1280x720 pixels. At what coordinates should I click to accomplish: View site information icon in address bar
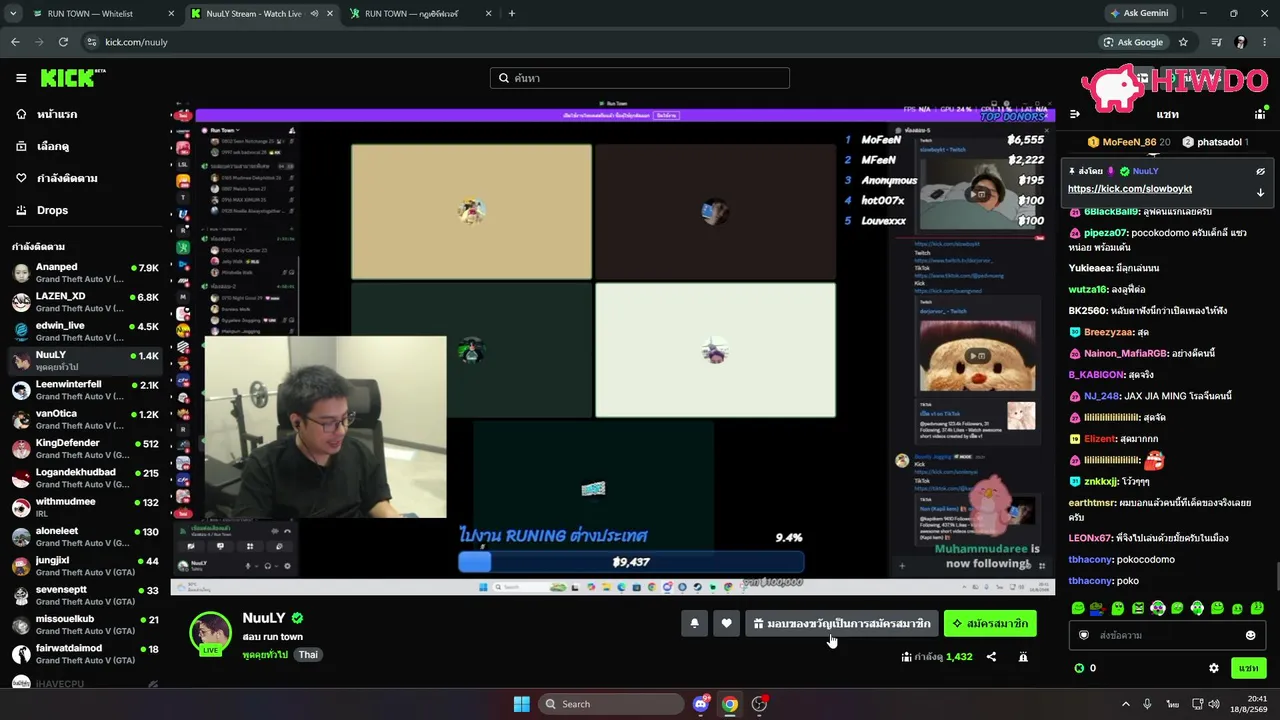pos(92,42)
